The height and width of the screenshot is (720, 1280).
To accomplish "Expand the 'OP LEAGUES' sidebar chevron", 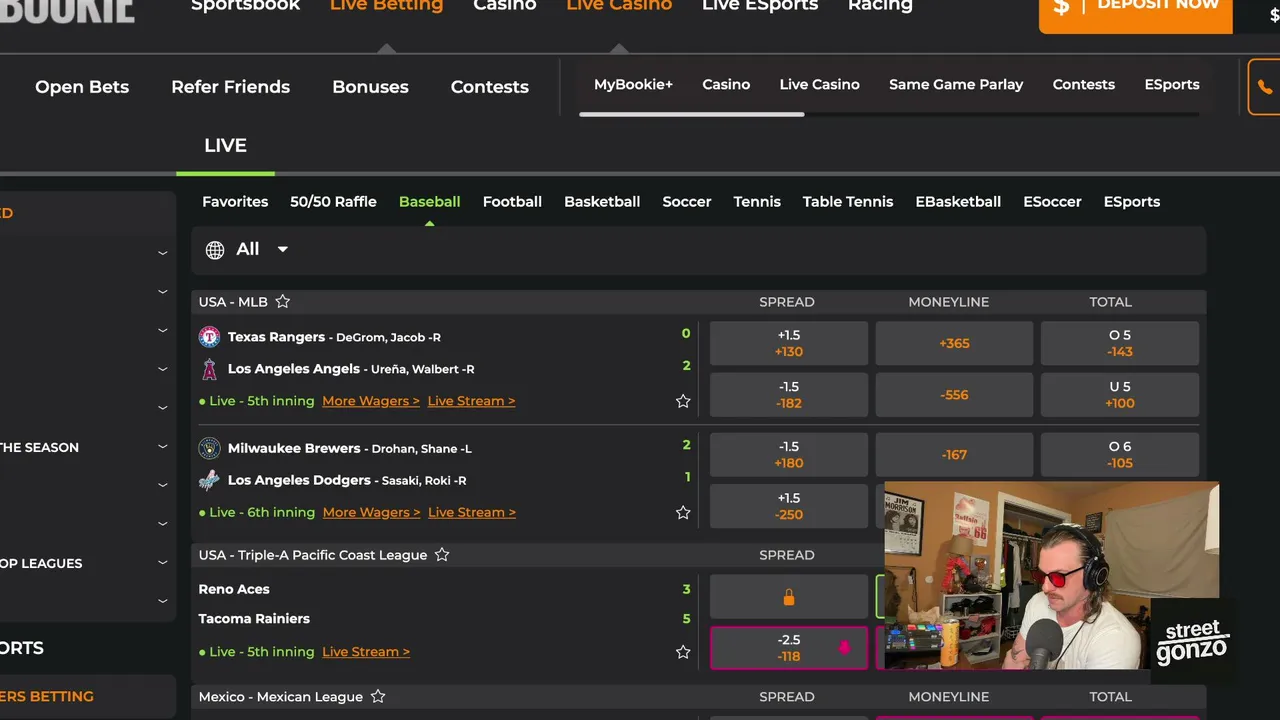I will (162, 563).
